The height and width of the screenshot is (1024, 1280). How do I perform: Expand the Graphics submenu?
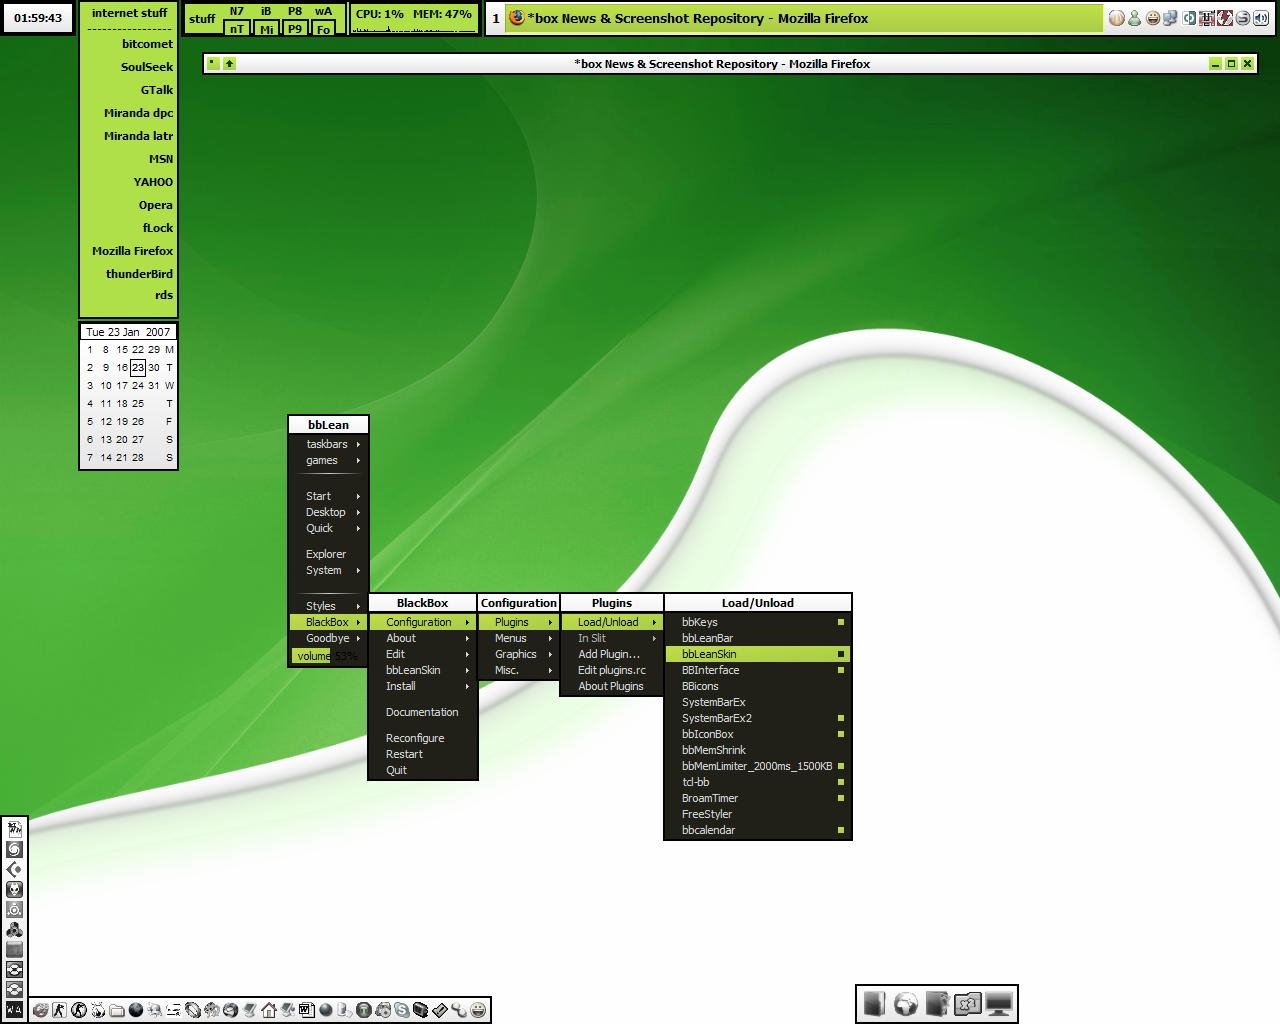[x=518, y=654]
